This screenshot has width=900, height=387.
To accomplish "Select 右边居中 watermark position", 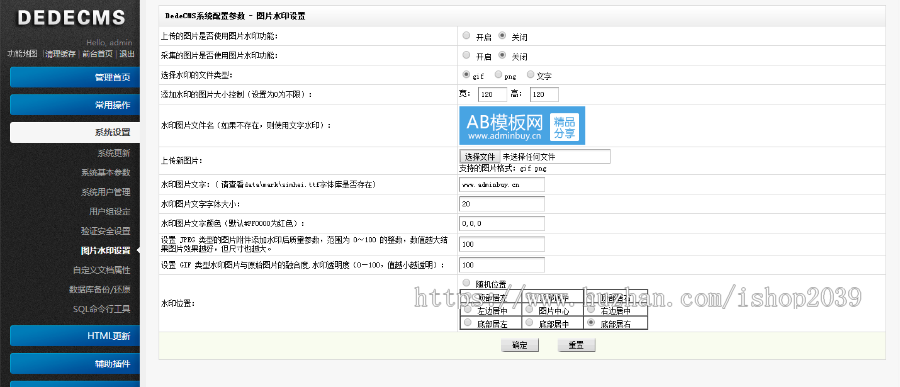I will click(591, 309).
